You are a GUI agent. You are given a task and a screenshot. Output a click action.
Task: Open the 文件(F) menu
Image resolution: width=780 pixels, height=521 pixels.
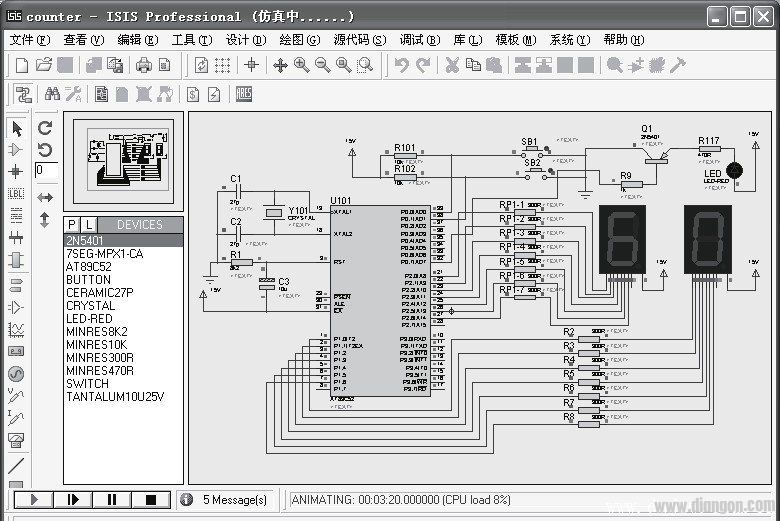pyautogui.click(x=30, y=40)
